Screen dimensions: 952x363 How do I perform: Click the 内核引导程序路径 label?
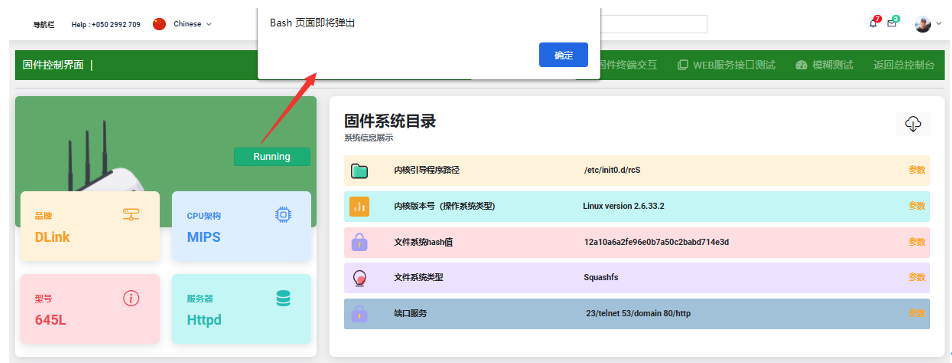tap(427, 170)
